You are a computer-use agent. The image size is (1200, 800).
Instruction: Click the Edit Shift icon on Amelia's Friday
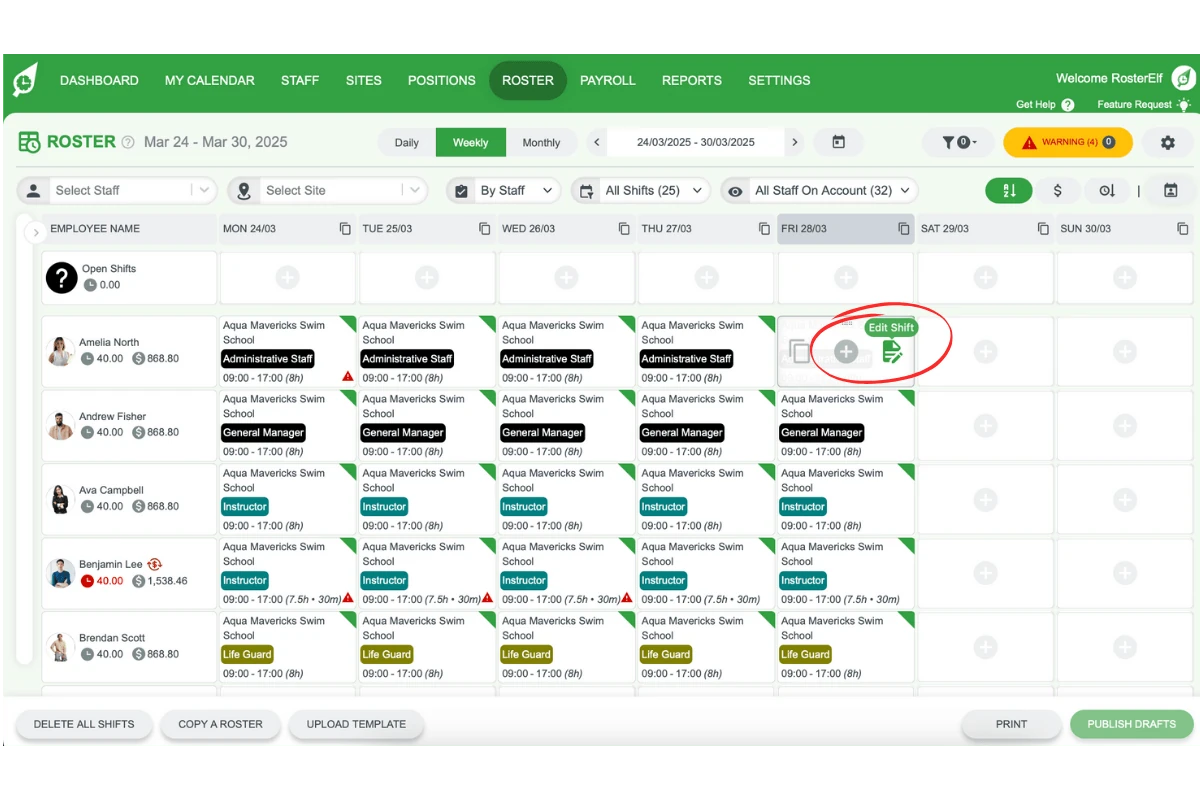pos(892,351)
